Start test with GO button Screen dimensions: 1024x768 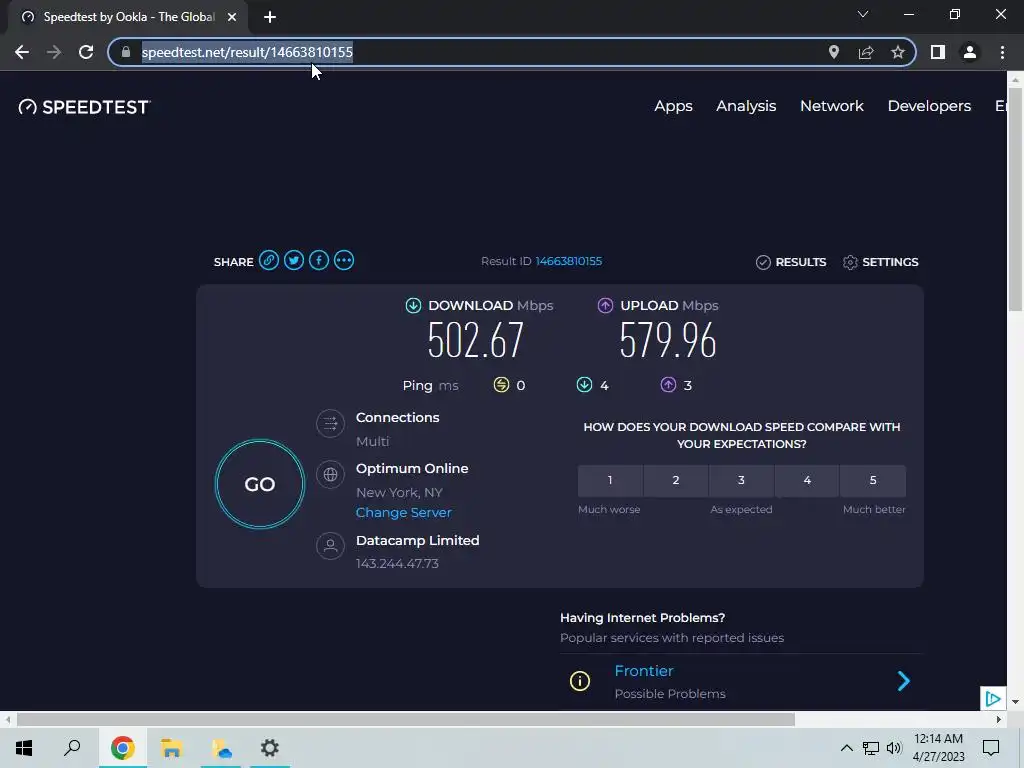pos(260,484)
